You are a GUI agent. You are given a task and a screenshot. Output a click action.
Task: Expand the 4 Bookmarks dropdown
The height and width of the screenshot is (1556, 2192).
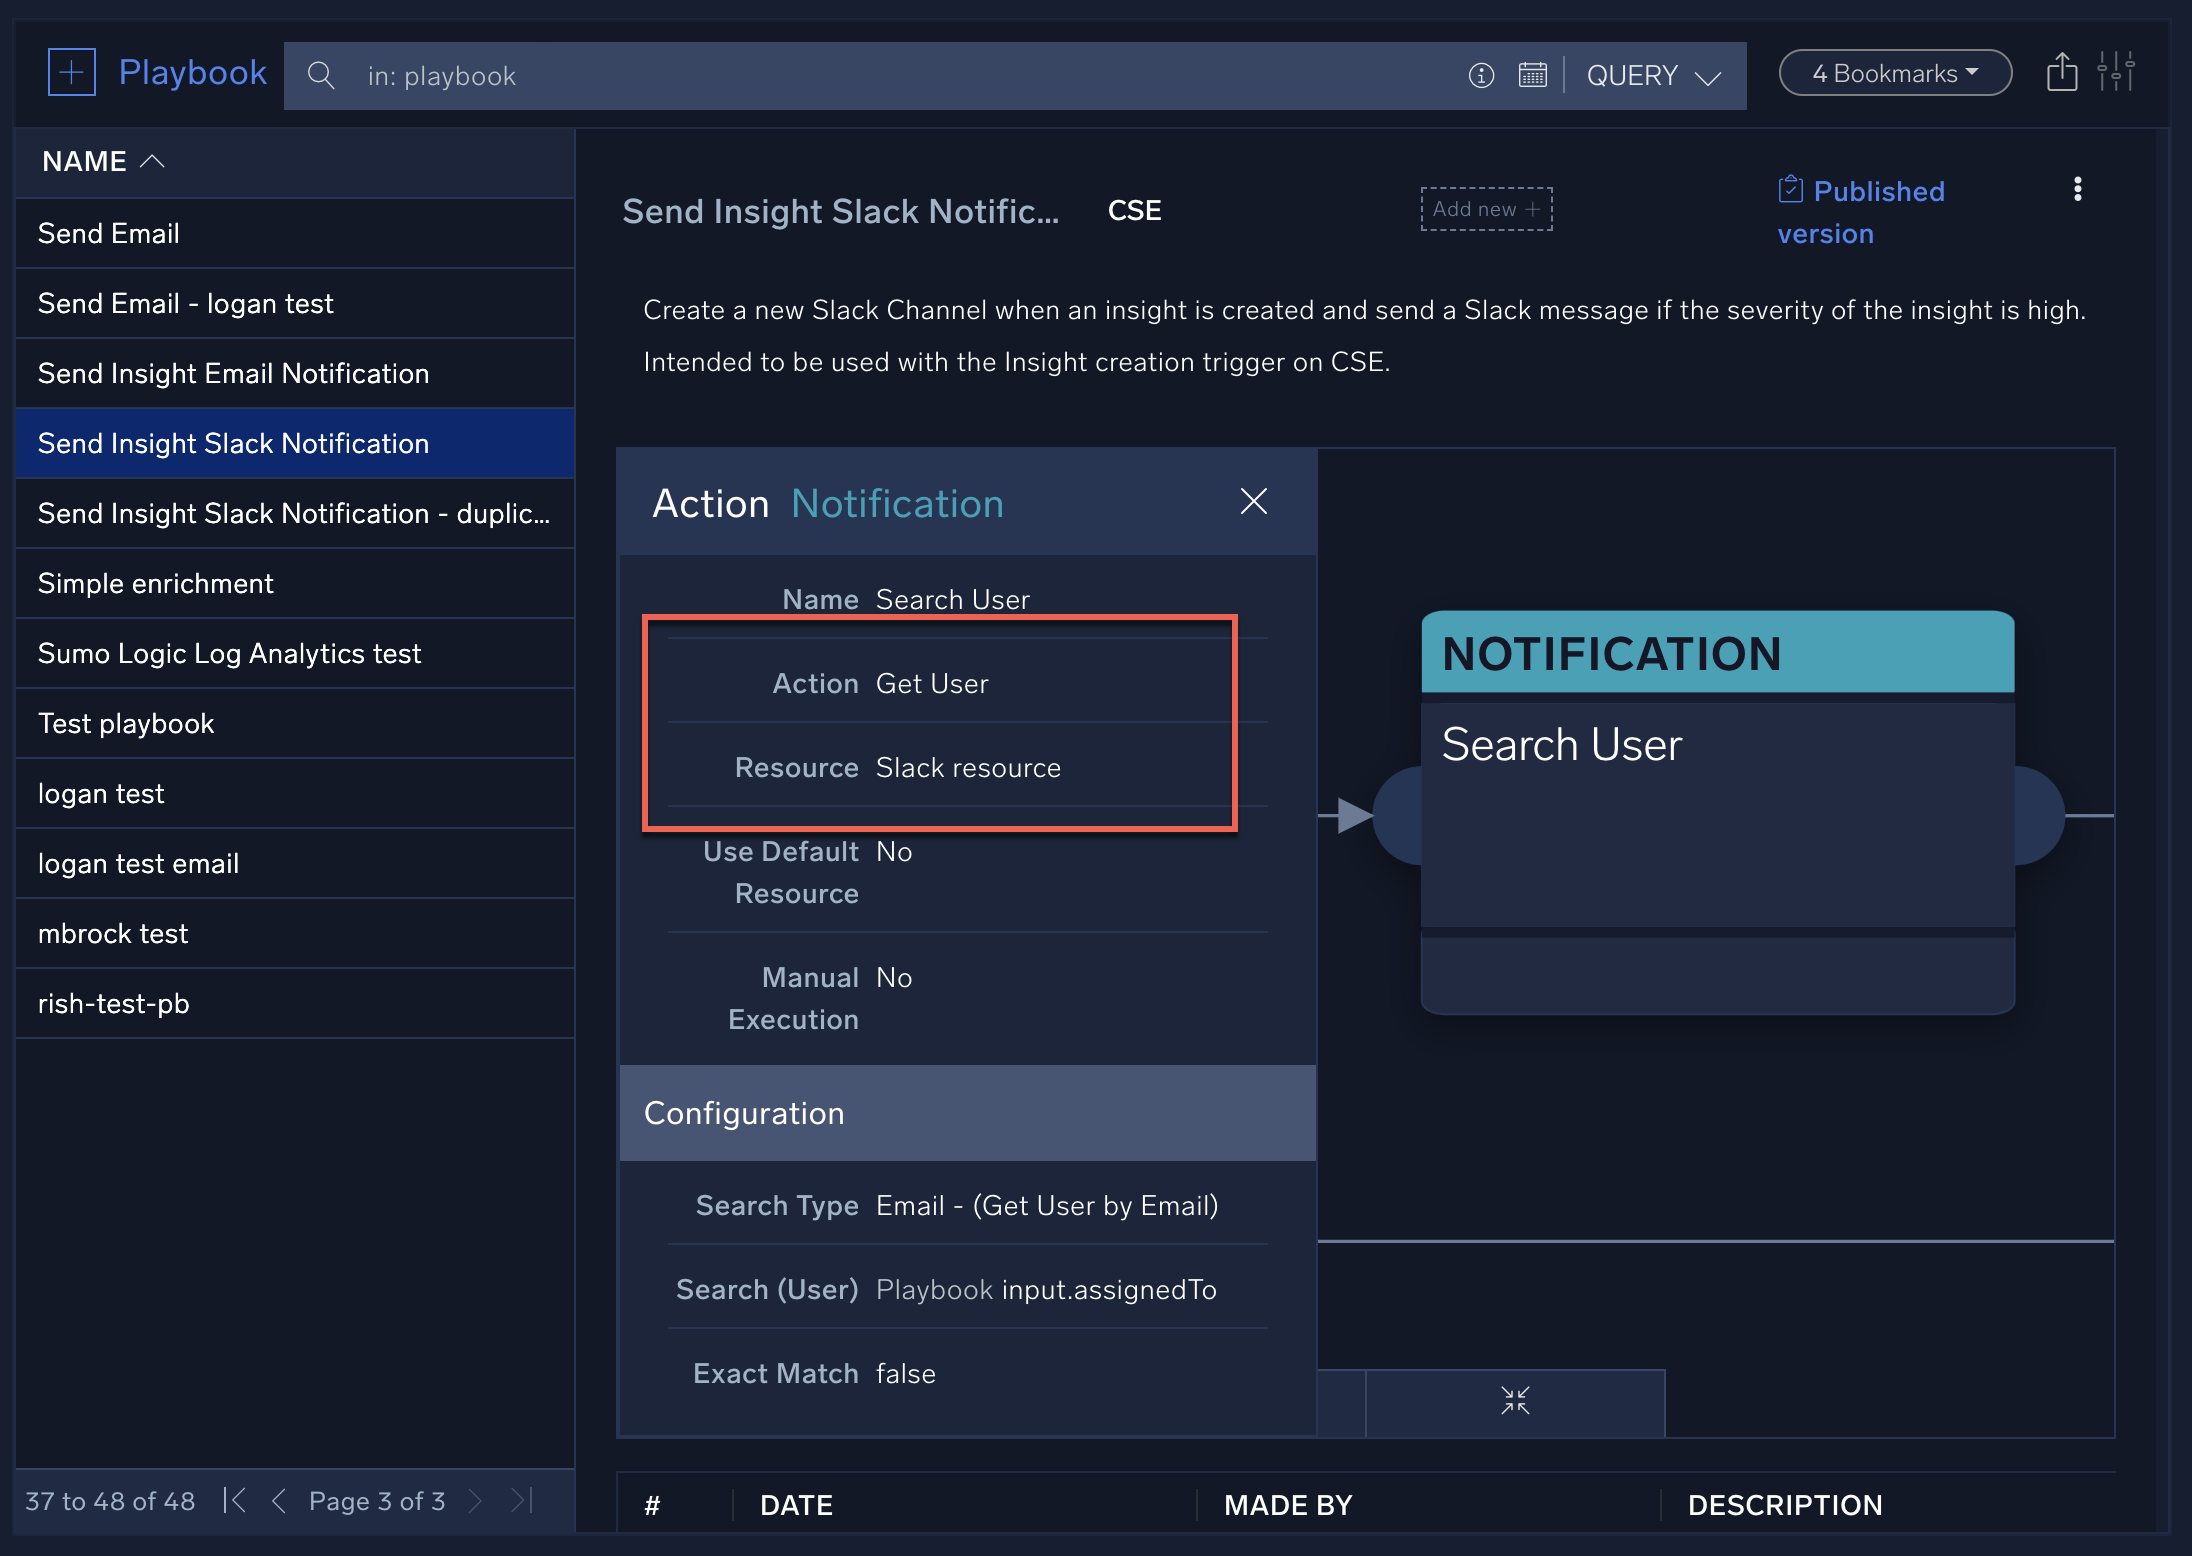[1892, 72]
